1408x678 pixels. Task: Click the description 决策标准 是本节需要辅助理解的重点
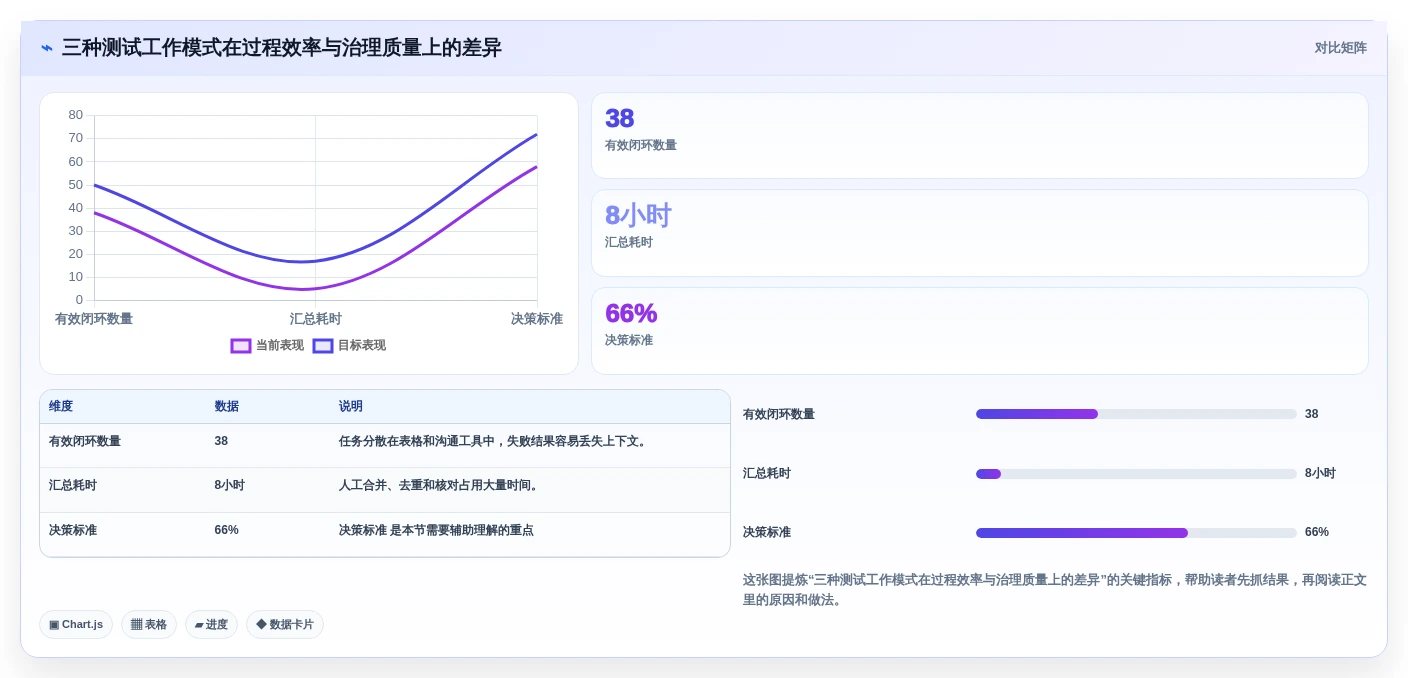click(x=436, y=530)
